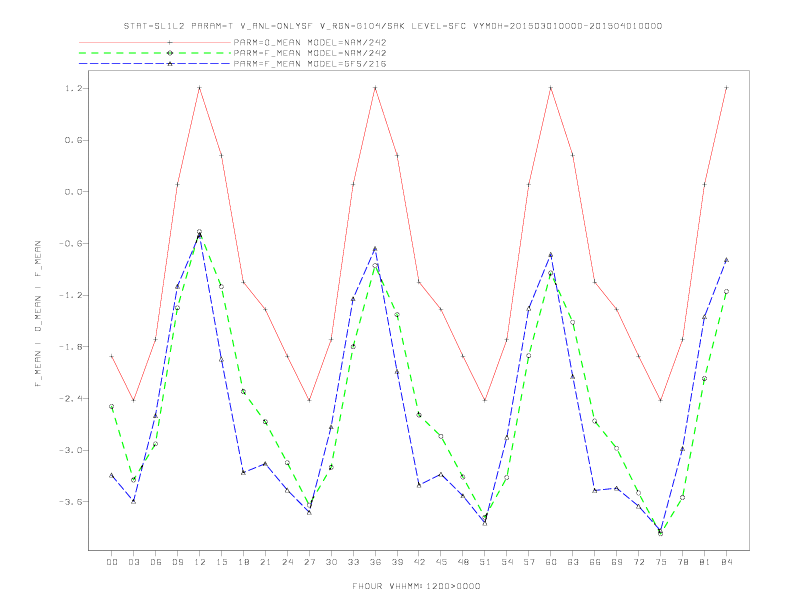Click x-axis forecast hour label 24
Screen dimensions: 792x612
[x=287, y=562]
